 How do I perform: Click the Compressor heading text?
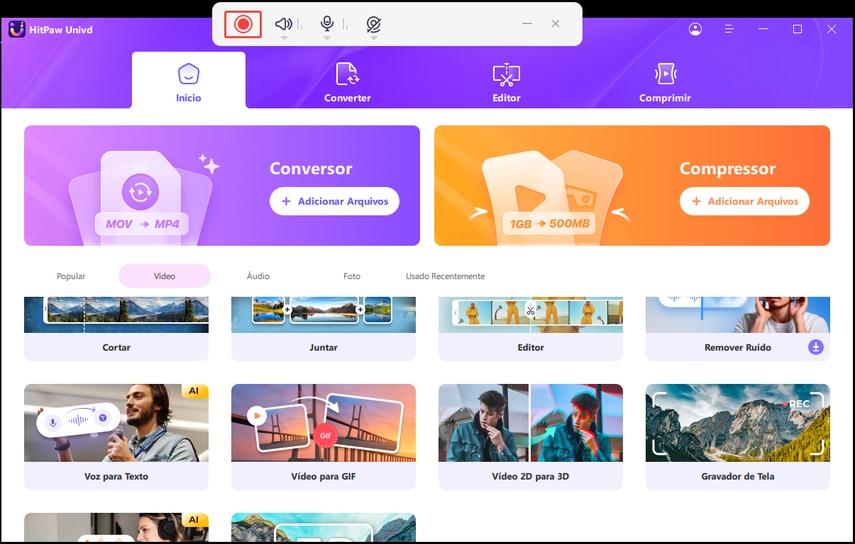(x=727, y=168)
